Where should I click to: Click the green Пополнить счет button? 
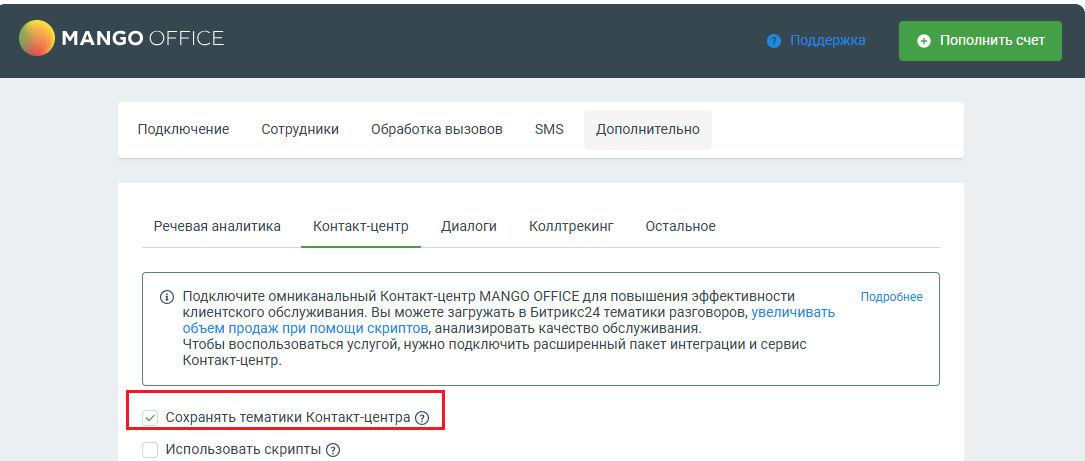tap(980, 41)
